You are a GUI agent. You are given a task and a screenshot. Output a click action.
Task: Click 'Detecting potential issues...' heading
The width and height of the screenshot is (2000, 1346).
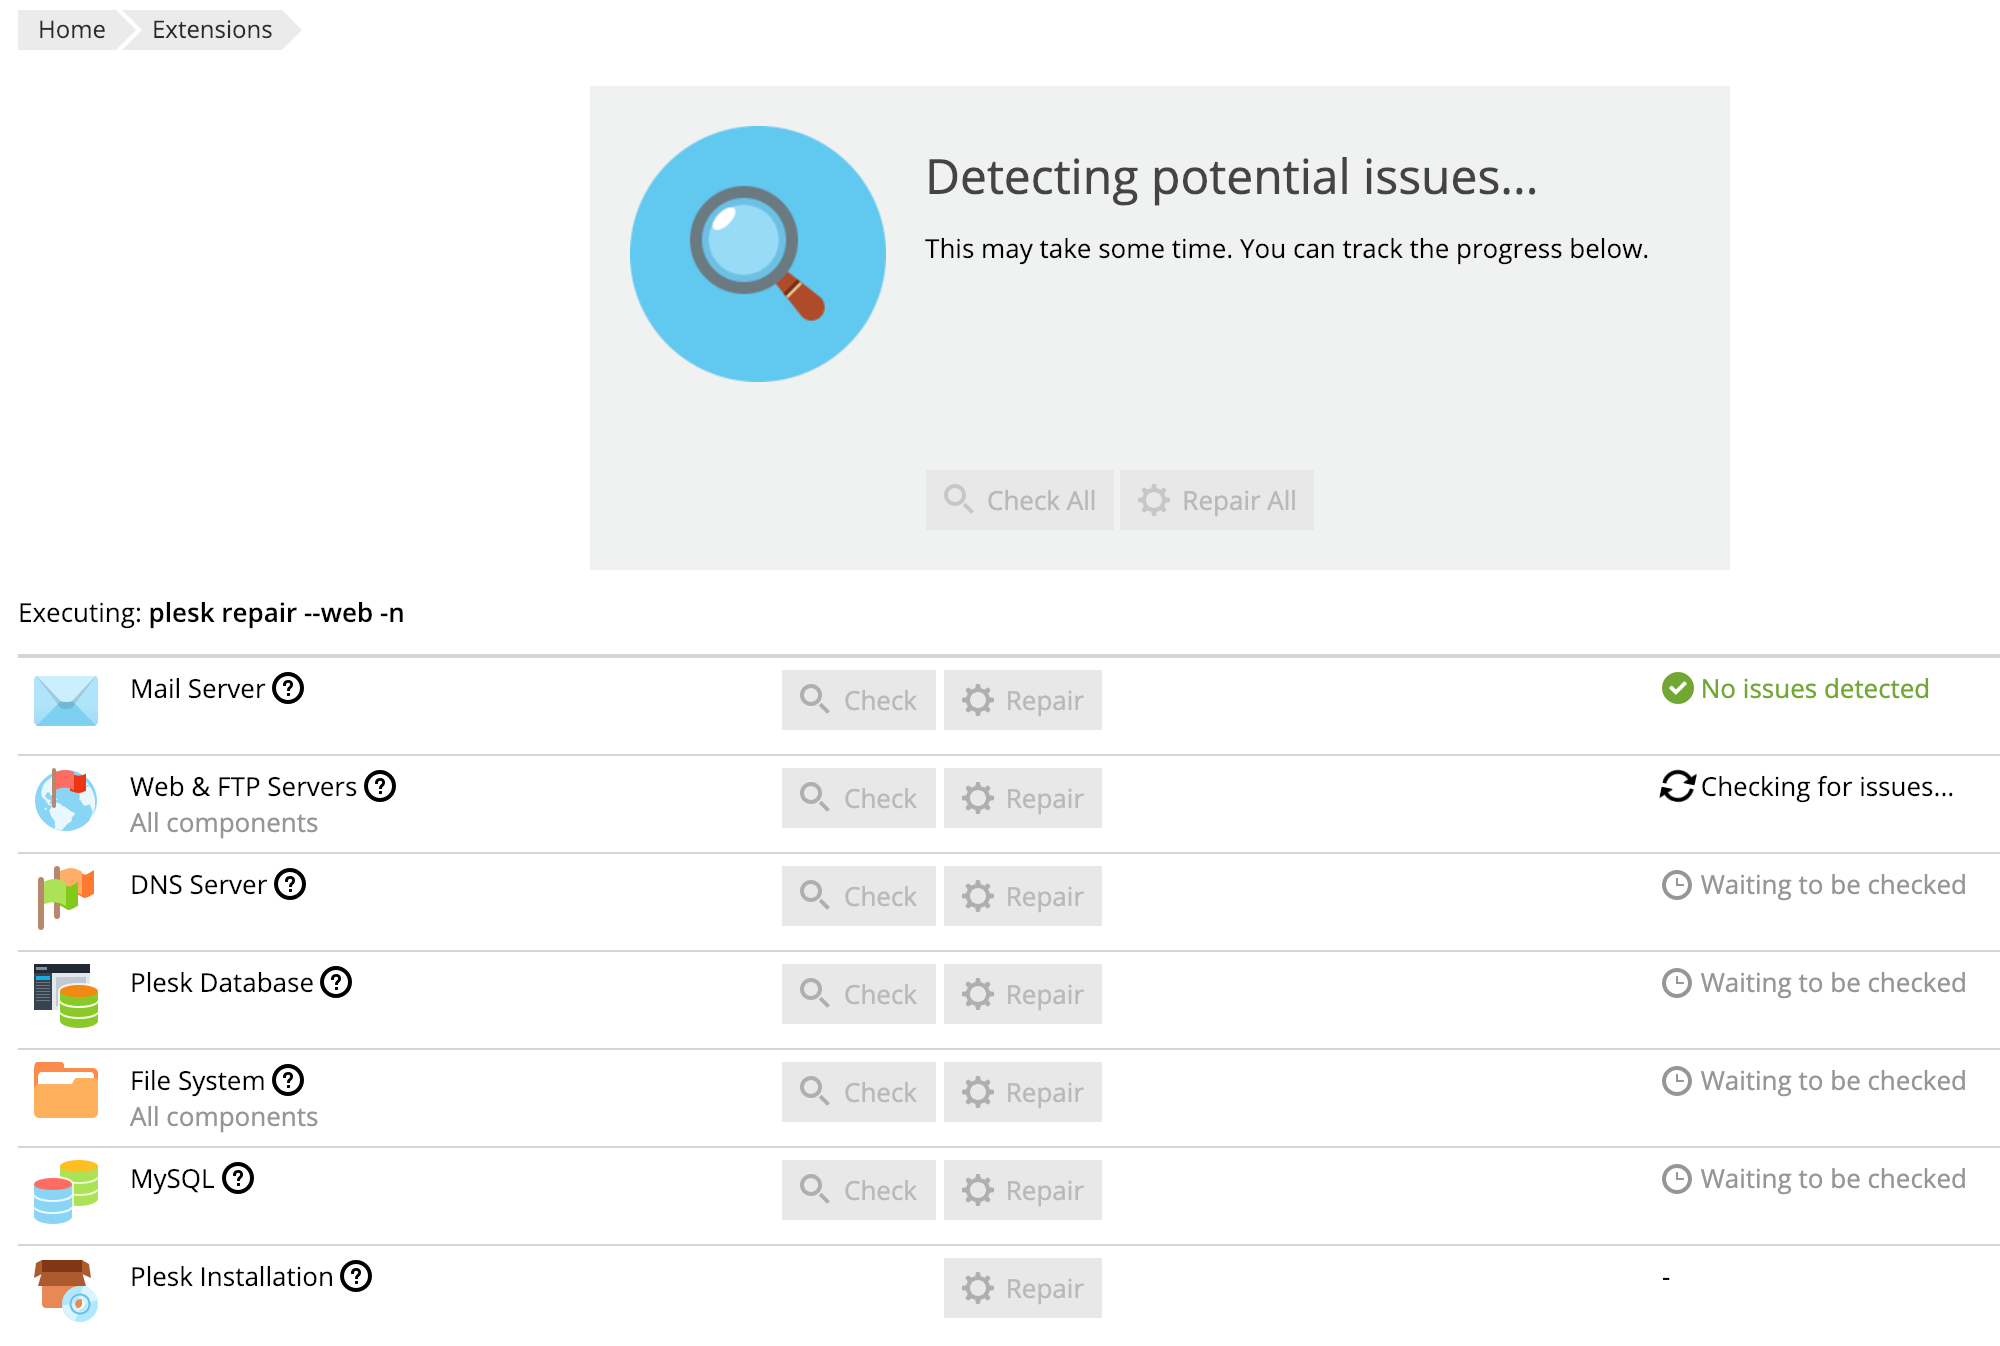click(x=1231, y=178)
